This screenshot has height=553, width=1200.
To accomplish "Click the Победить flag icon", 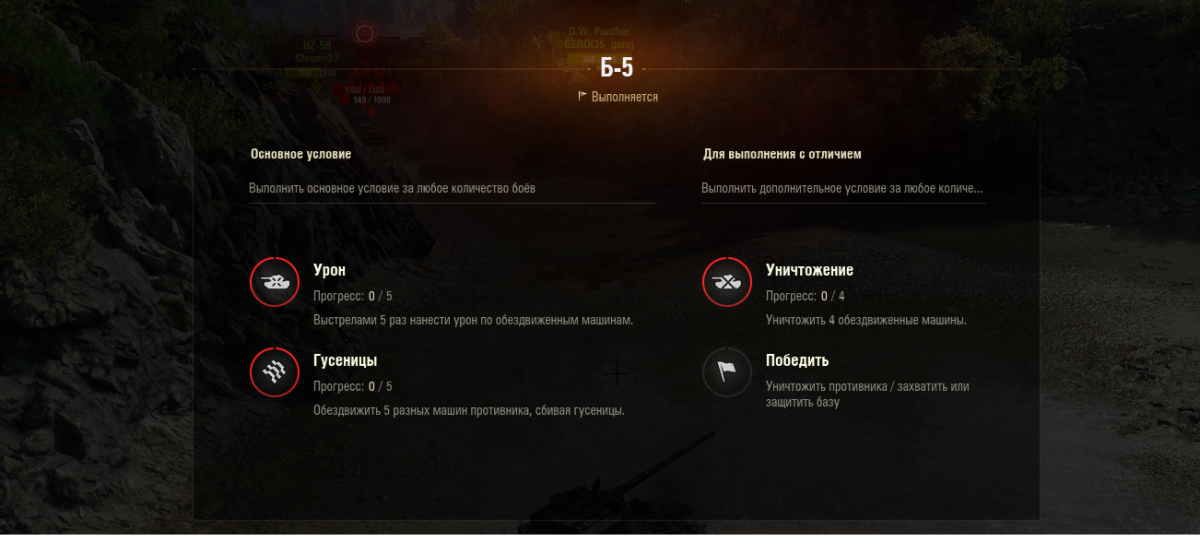I will click(727, 373).
